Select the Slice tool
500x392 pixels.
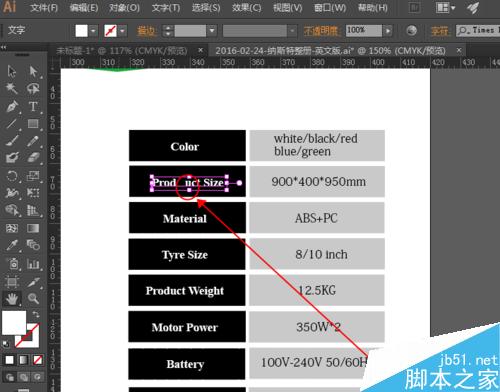[x=33, y=282]
